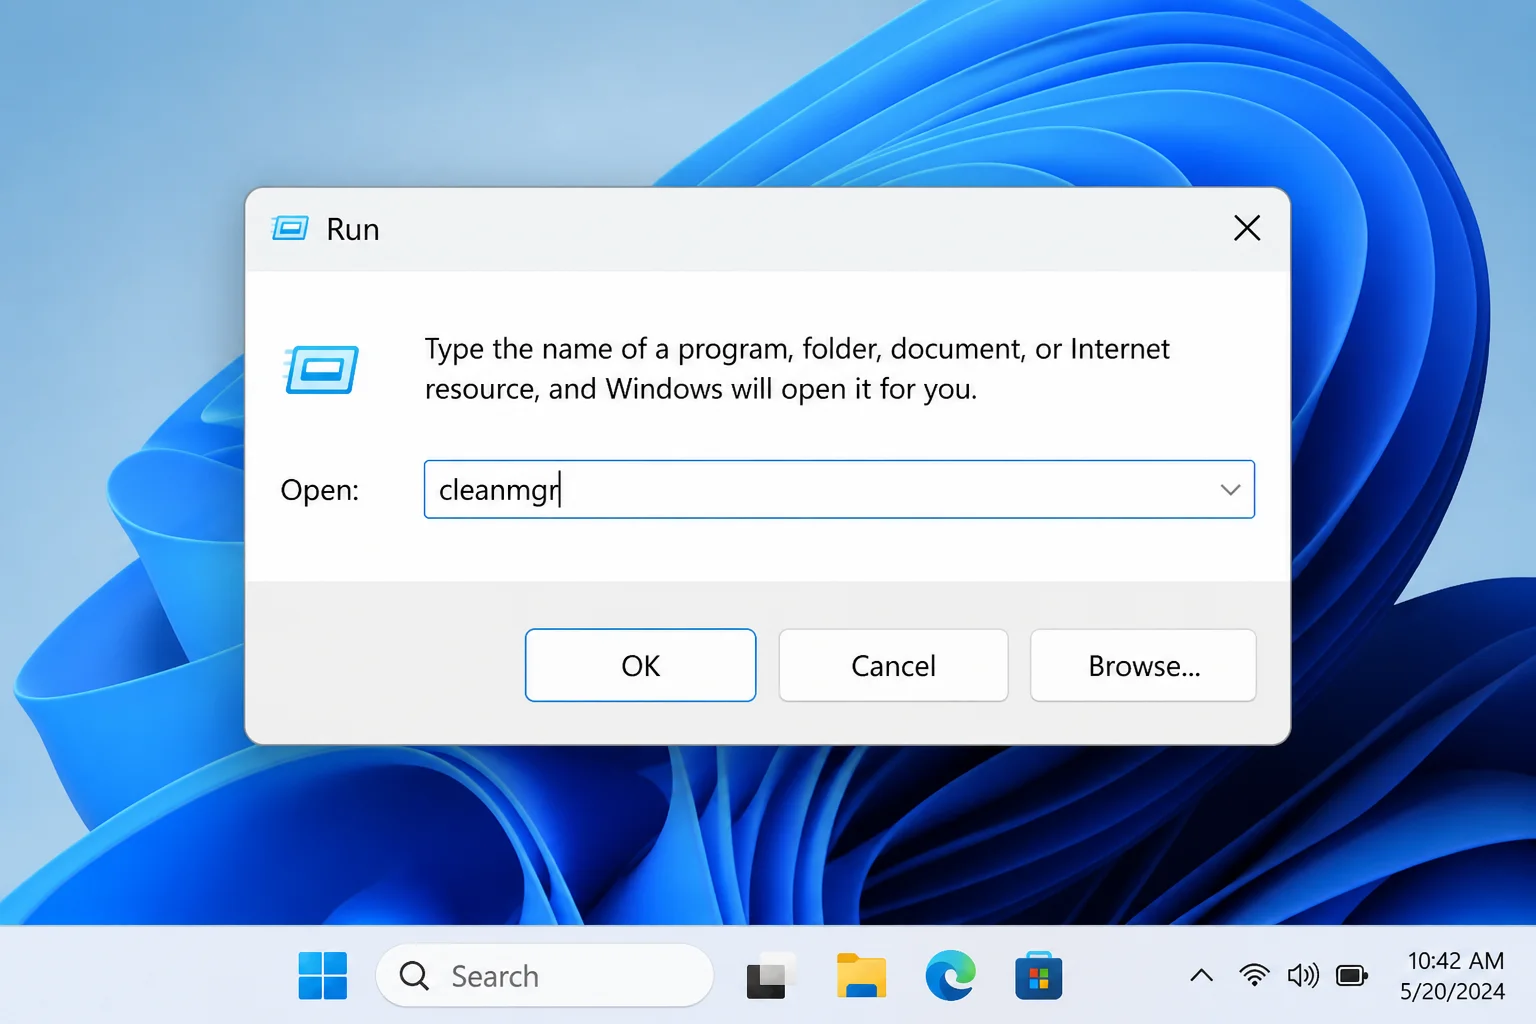Click the large Run icon beside the description
Viewport: 1536px width, 1024px height.
pyautogui.click(x=321, y=369)
